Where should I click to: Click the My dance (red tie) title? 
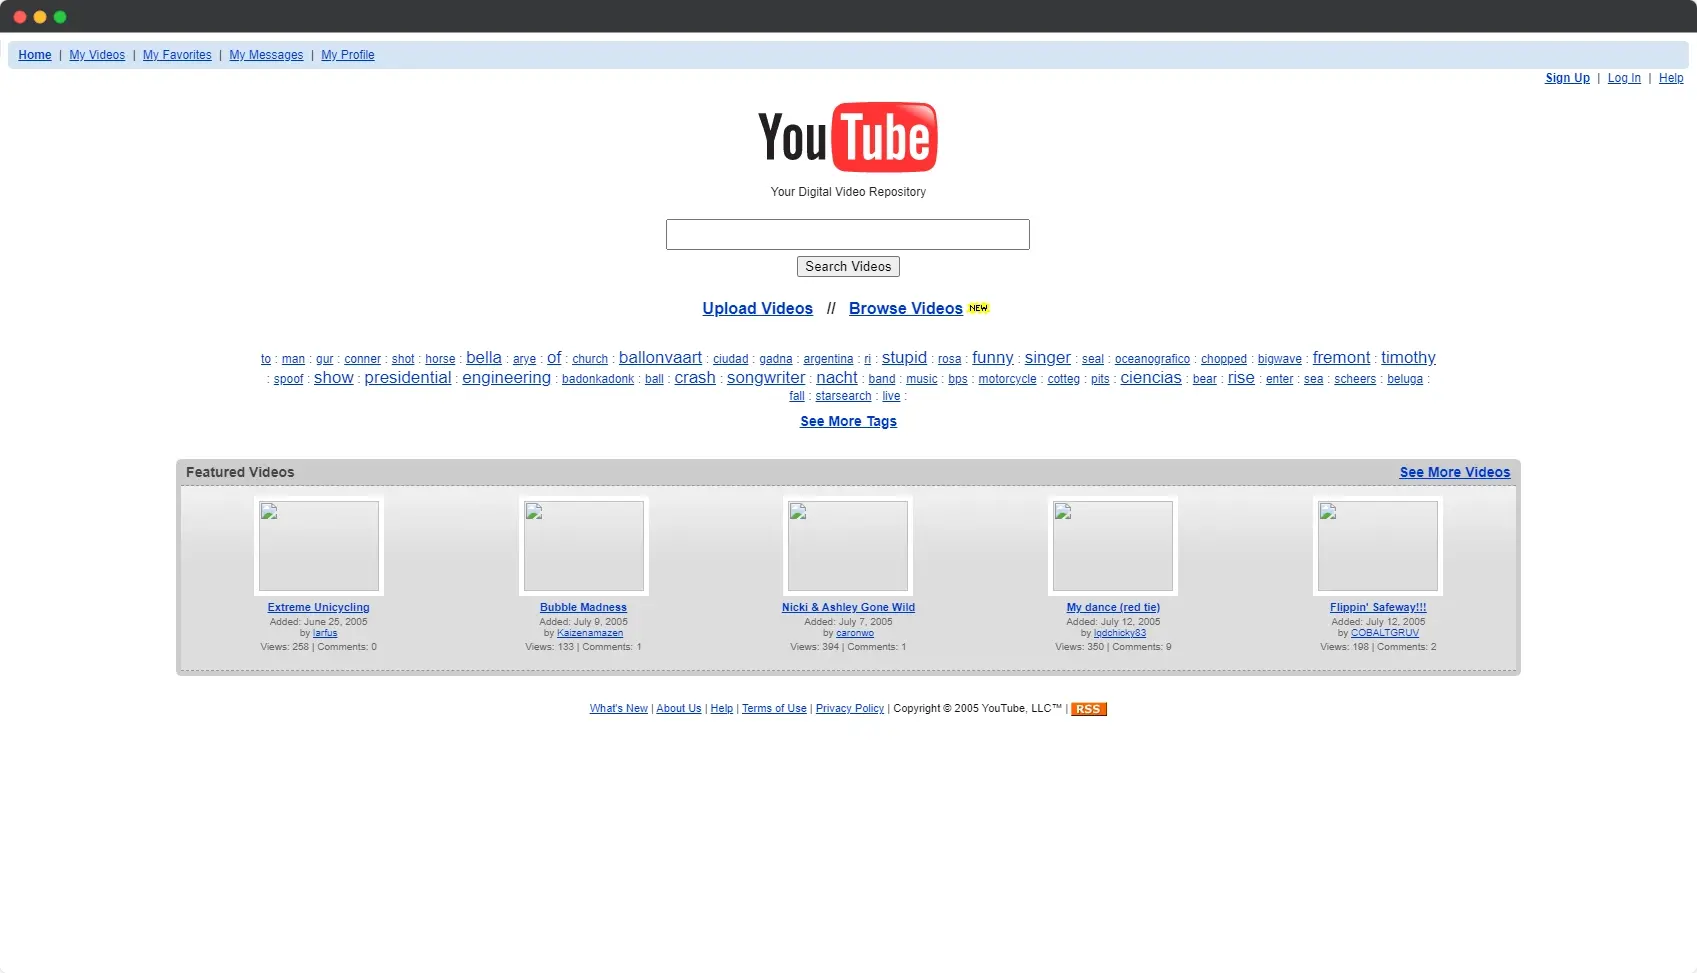click(x=1113, y=607)
